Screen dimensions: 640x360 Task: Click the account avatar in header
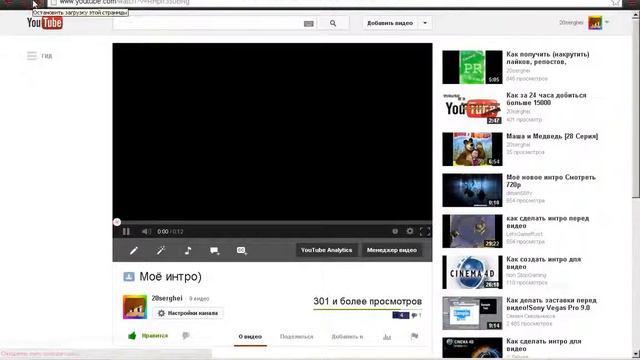pyautogui.click(x=595, y=23)
